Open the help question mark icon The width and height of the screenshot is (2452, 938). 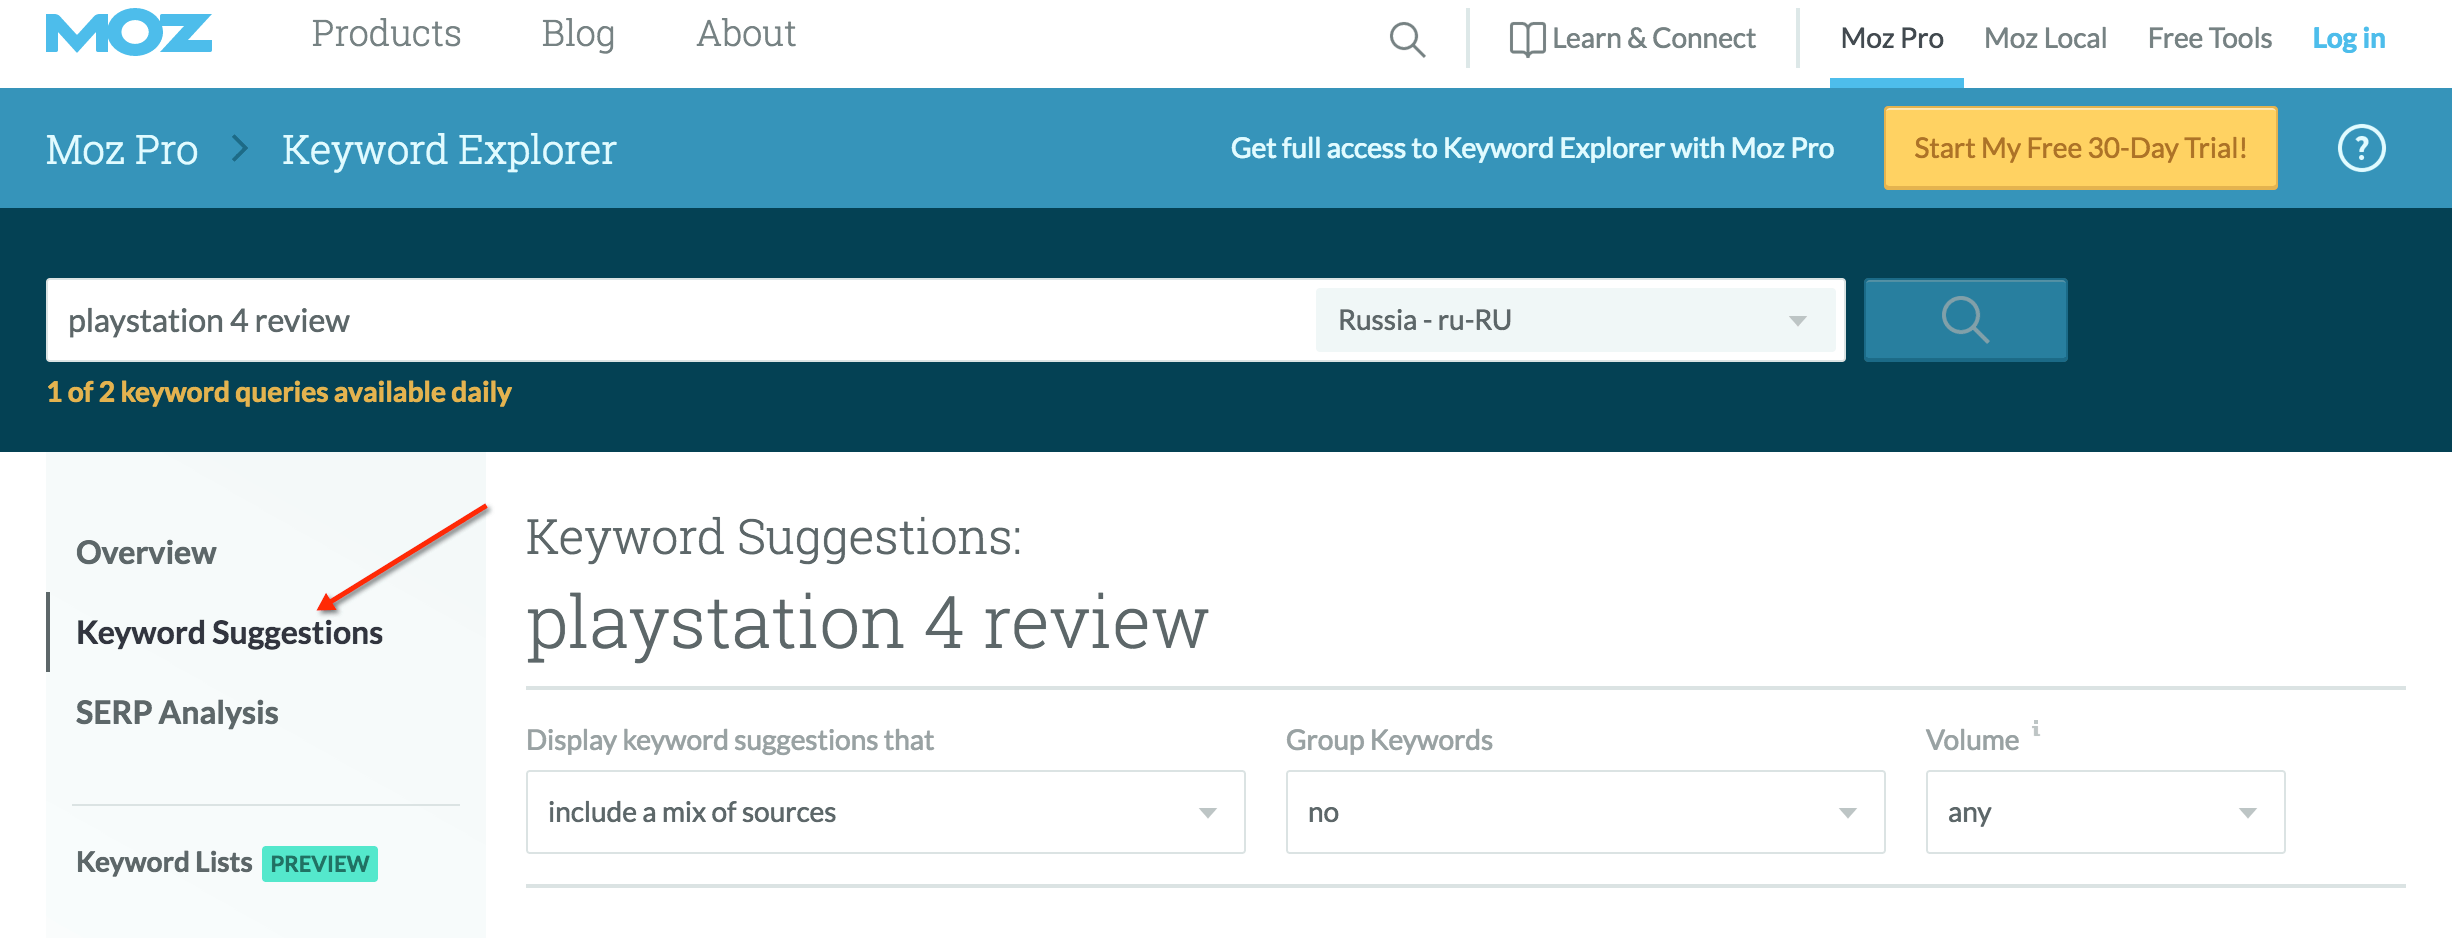pyautogui.click(x=2361, y=149)
